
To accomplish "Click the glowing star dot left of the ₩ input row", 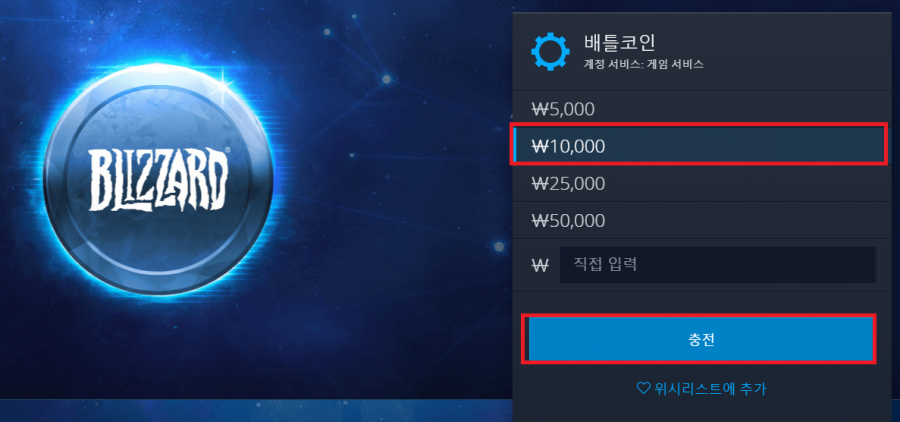I will coord(499,246).
